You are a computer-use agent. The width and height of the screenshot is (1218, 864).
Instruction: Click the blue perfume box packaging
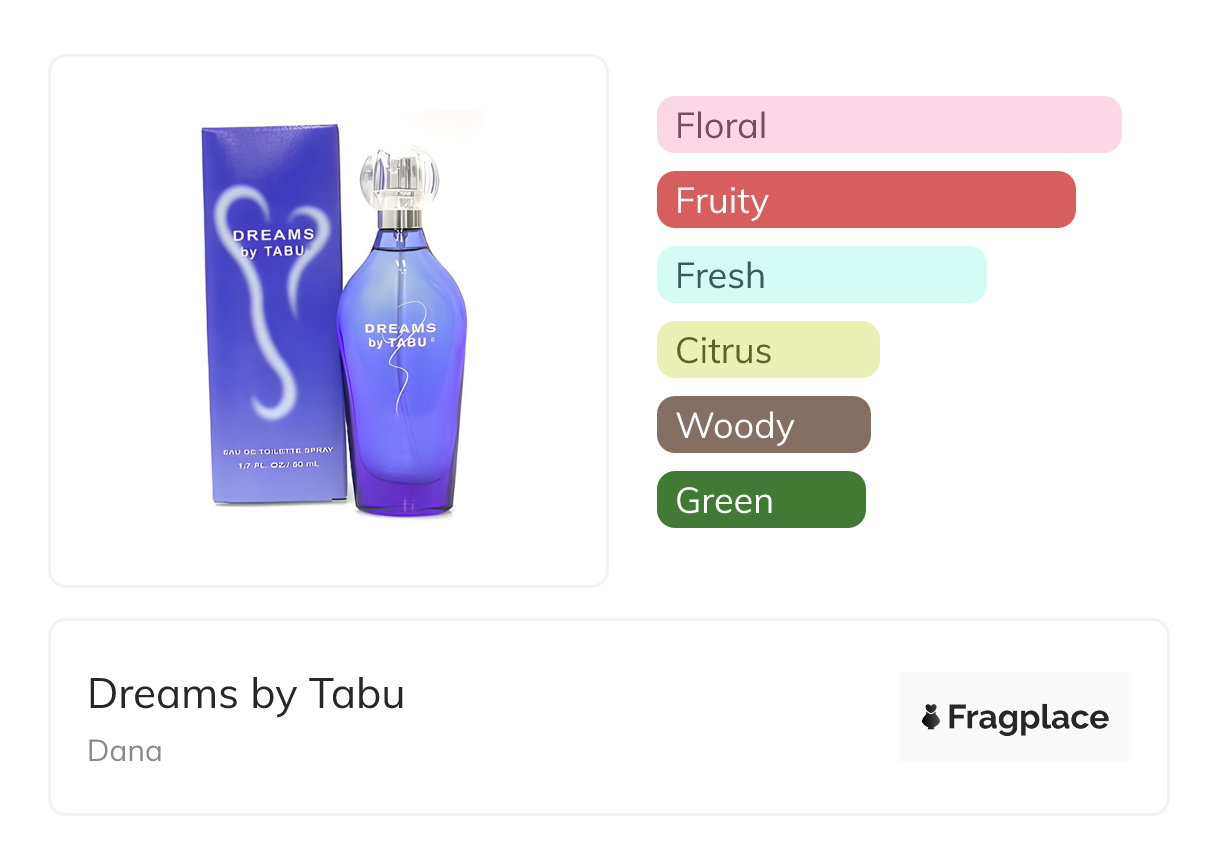pyautogui.click(x=272, y=380)
